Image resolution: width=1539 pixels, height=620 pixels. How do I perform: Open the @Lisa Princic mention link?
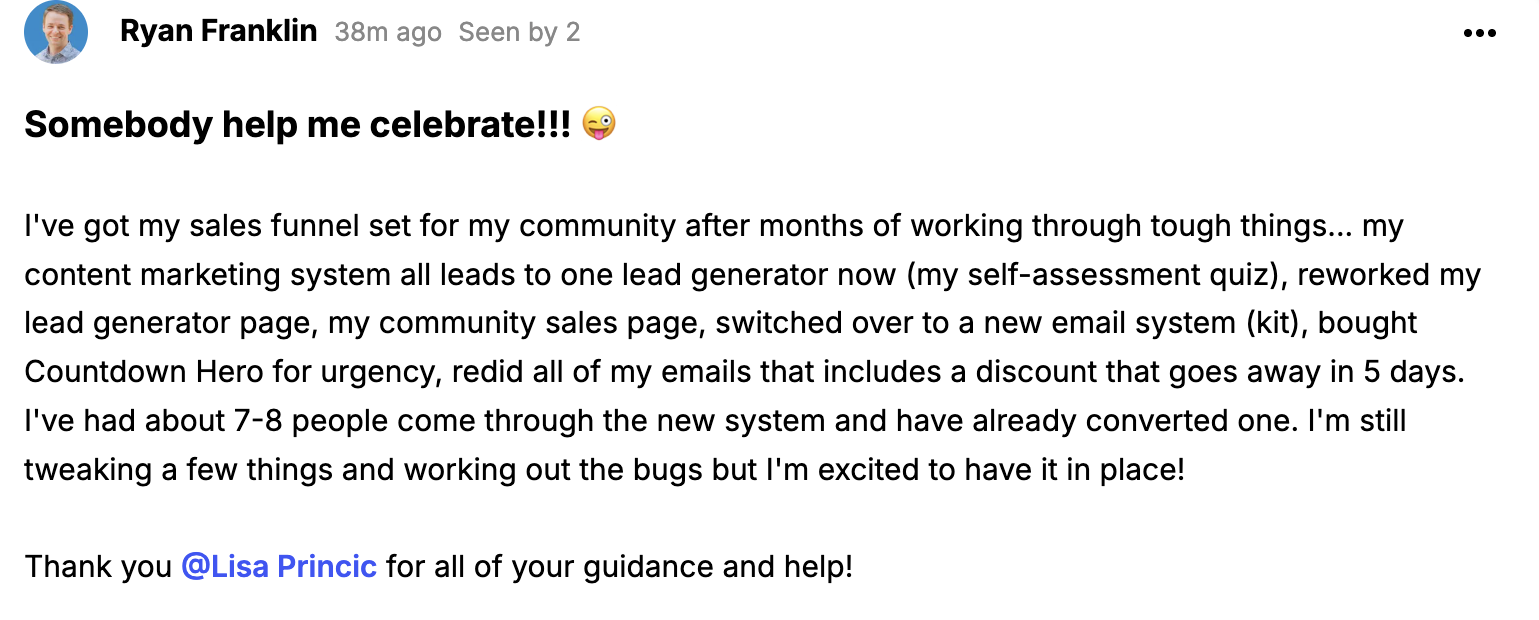(x=279, y=567)
